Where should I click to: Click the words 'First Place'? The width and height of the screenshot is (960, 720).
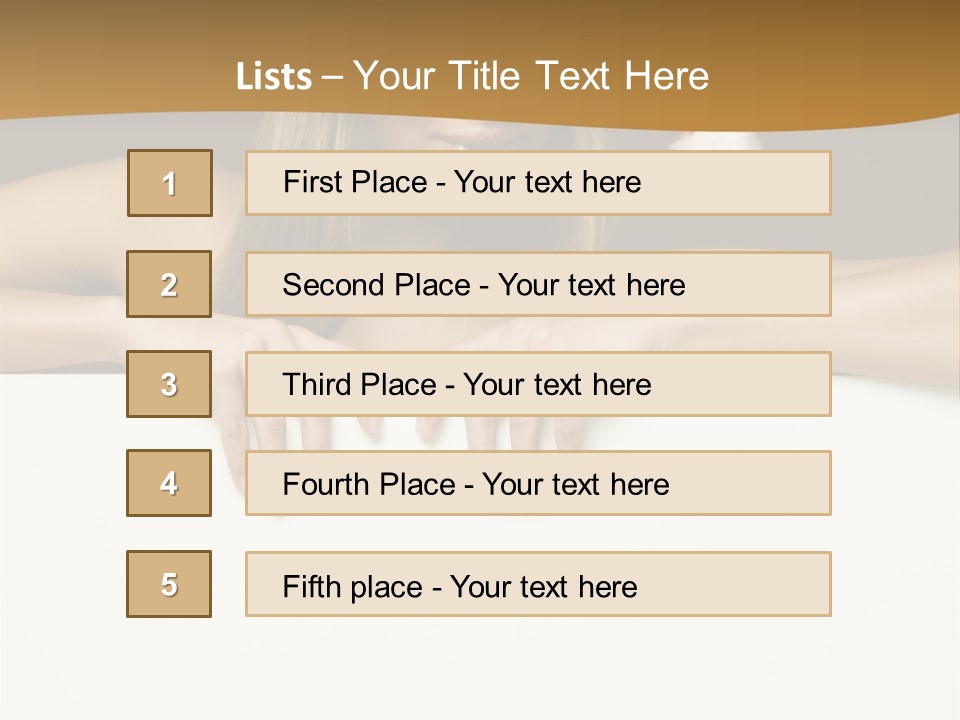355,182
